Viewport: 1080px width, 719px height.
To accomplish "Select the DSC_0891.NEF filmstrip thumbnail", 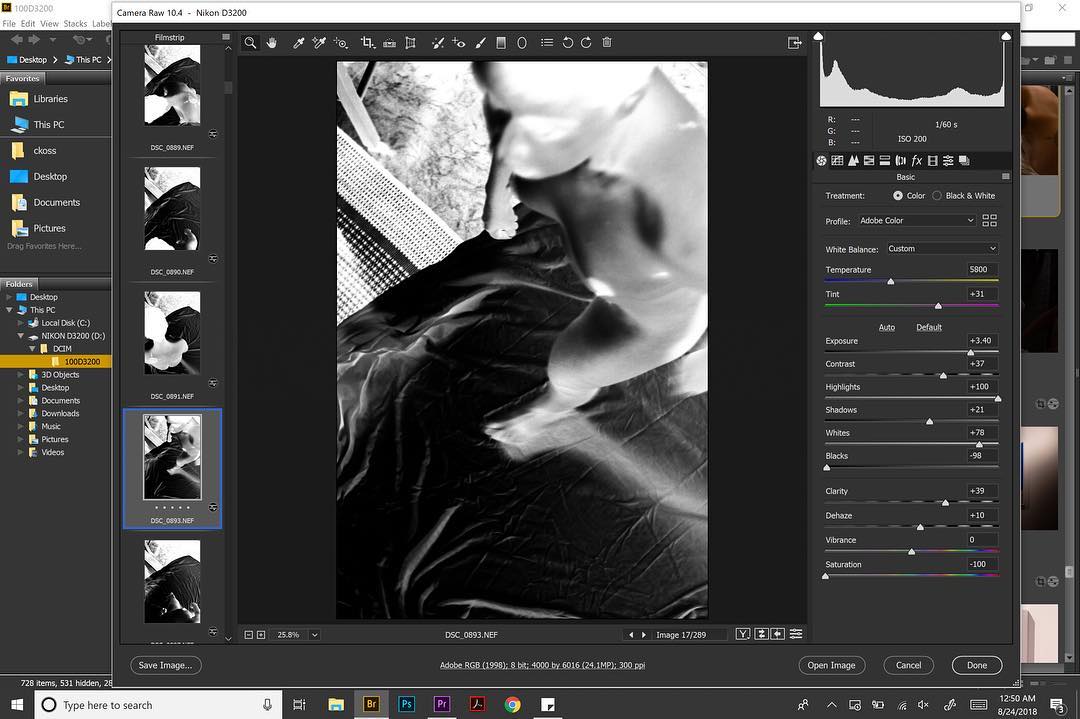I will pyautogui.click(x=172, y=333).
